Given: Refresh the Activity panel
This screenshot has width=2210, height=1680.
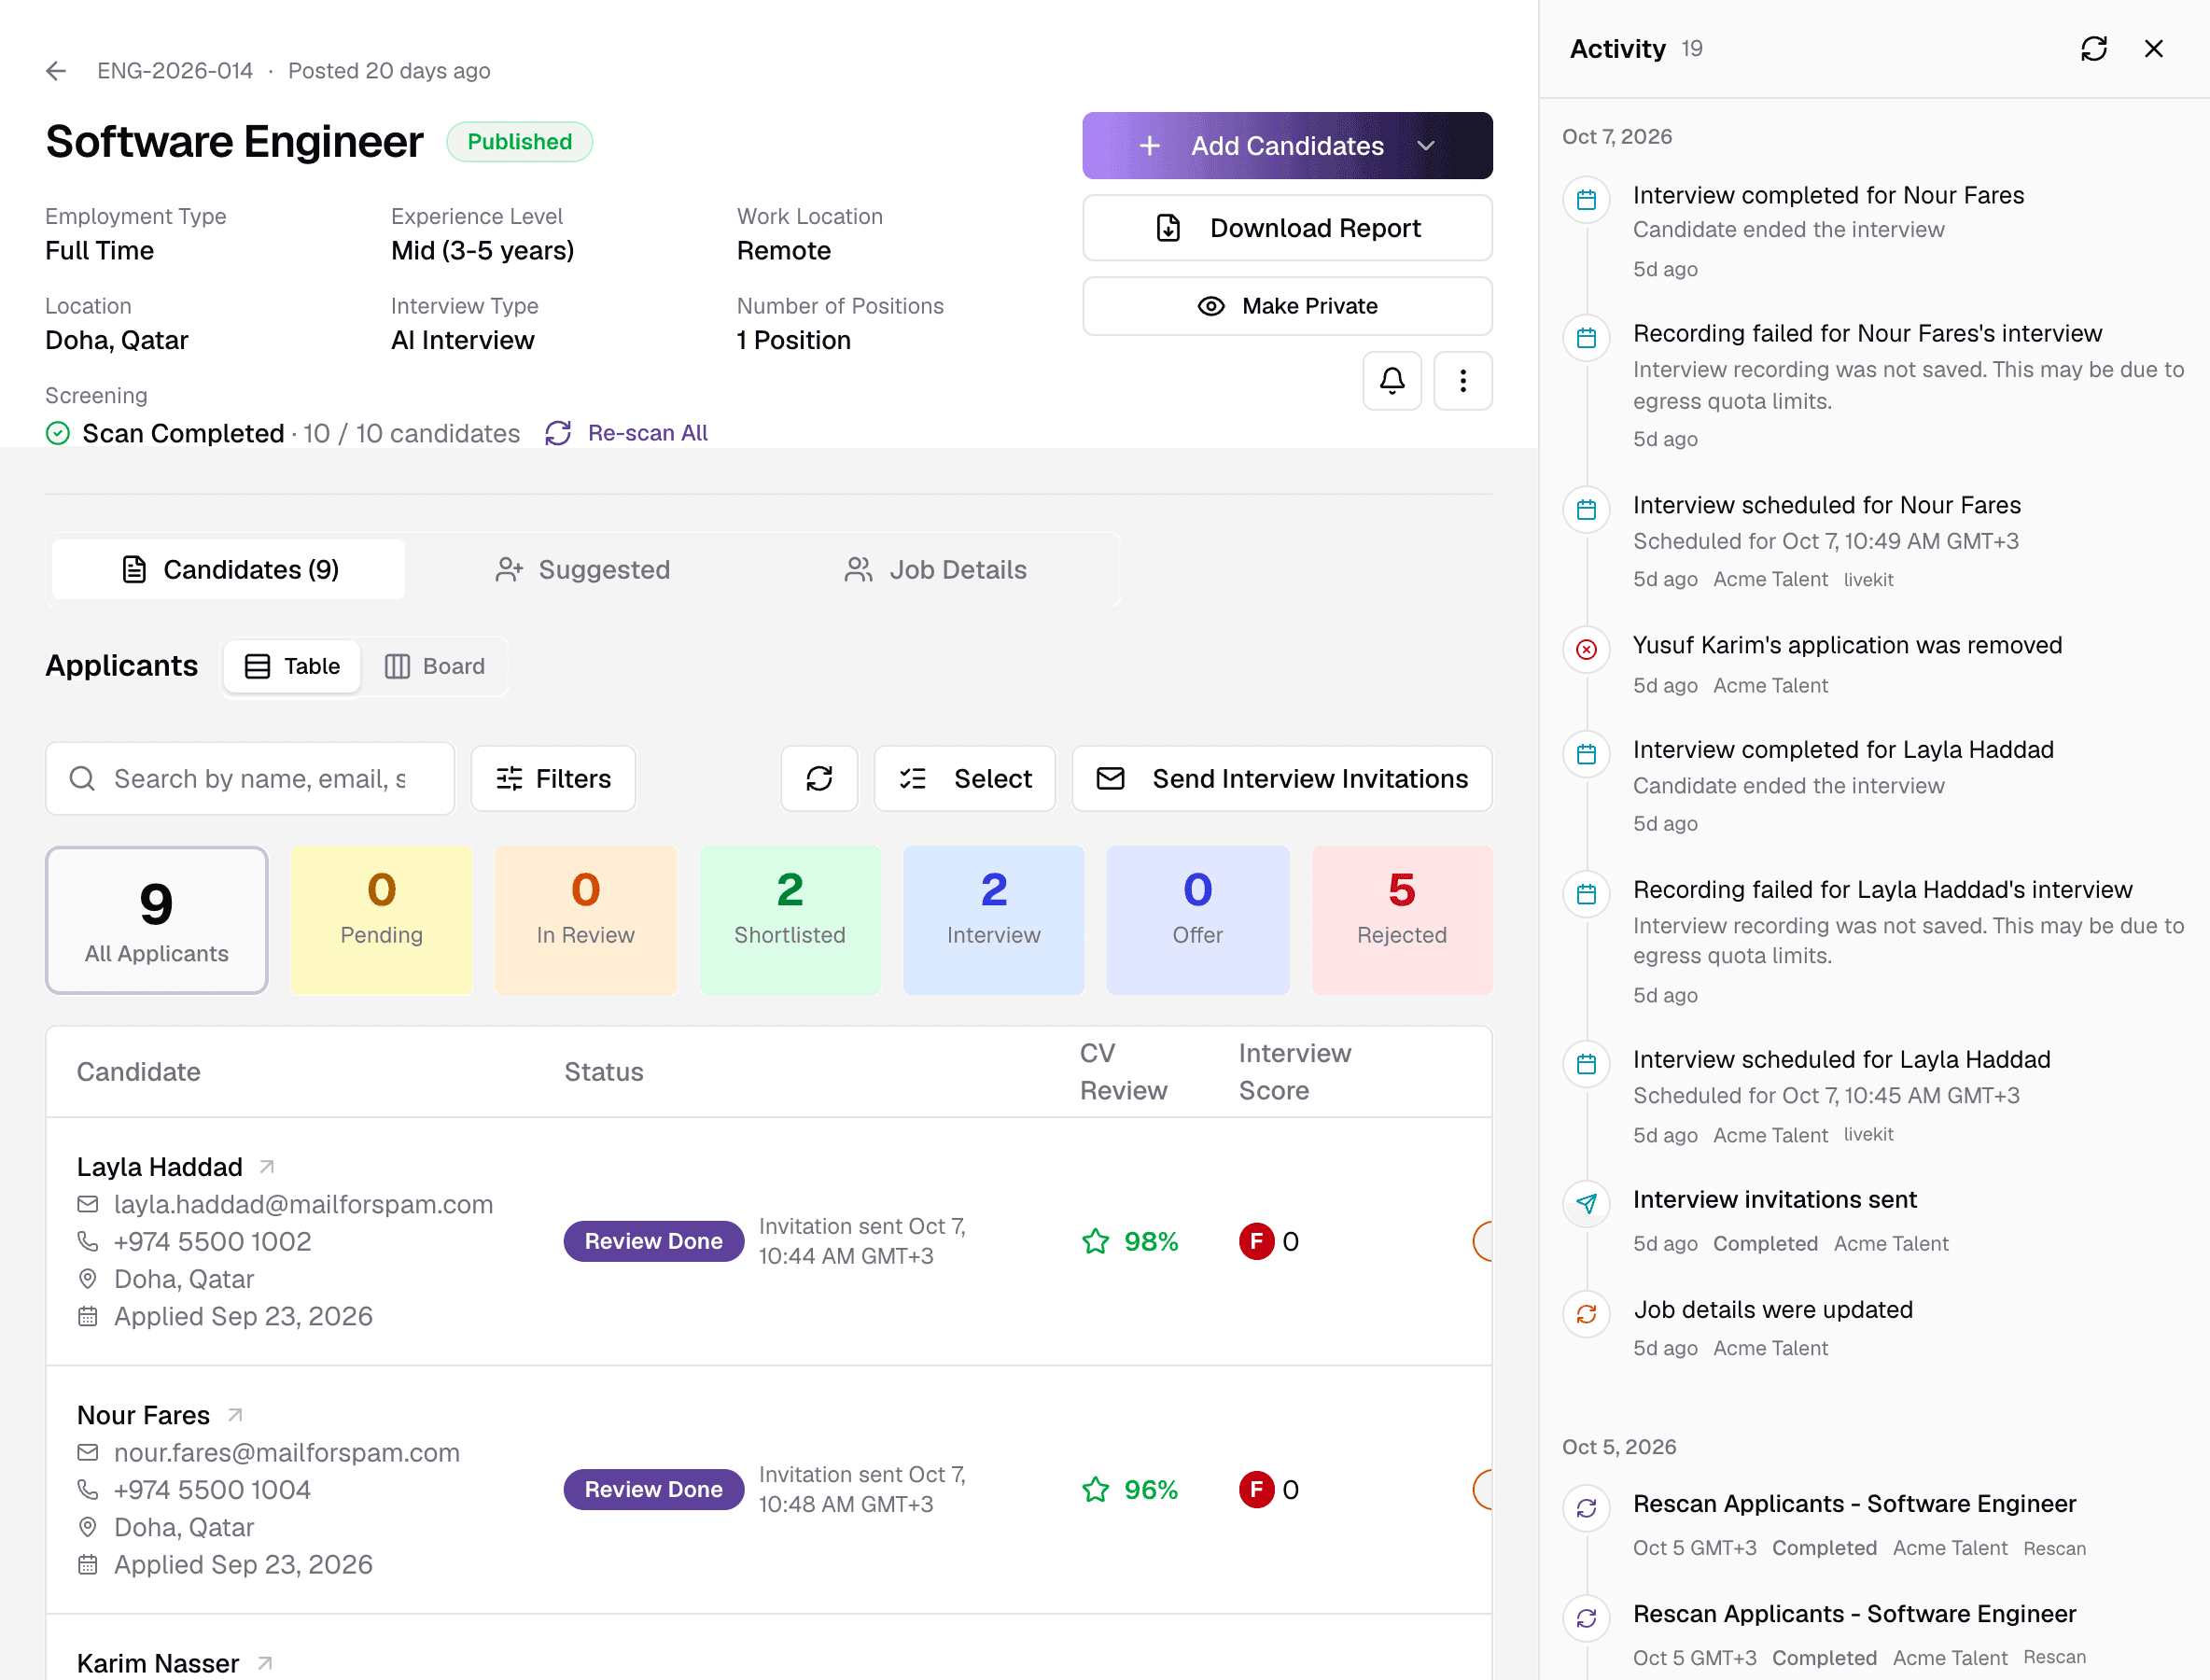Looking at the screenshot, I should (2094, 49).
